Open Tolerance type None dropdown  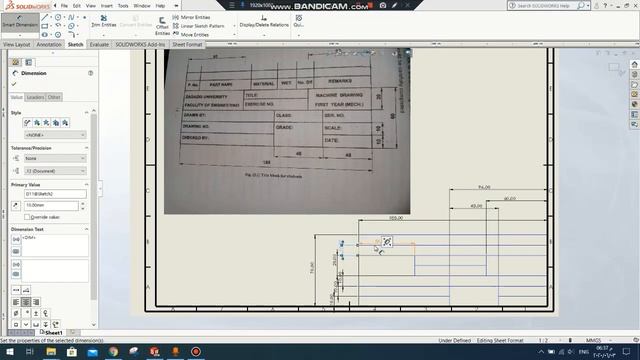tap(55, 158)
